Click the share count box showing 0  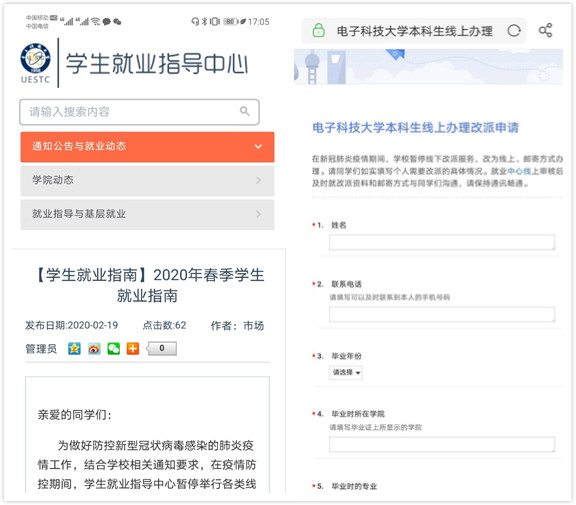pos(162,348)
